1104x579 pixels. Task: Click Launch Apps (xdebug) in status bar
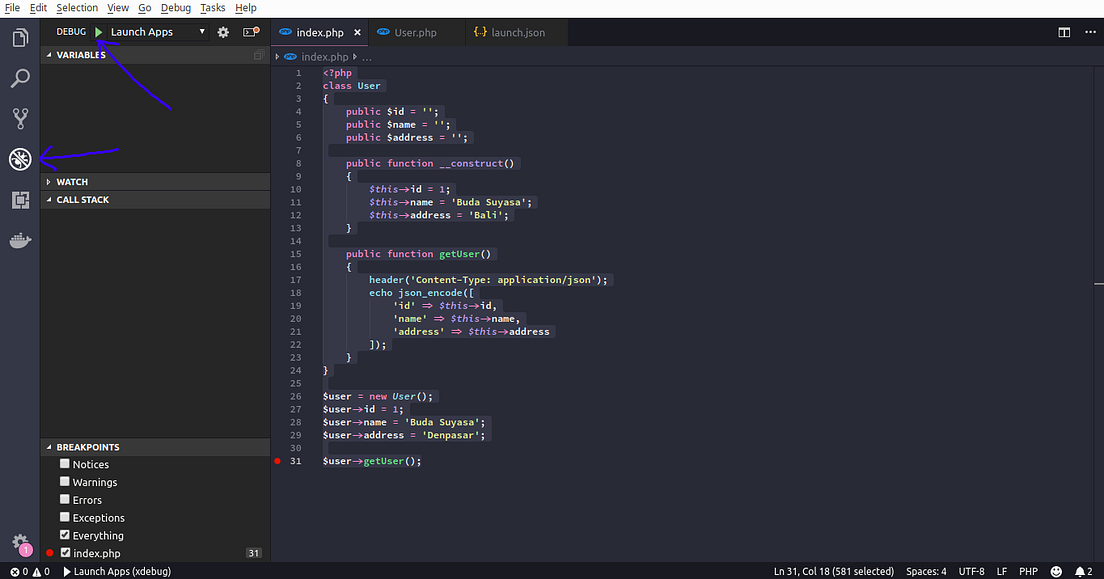pyautogui.click(x=118, y=571)
